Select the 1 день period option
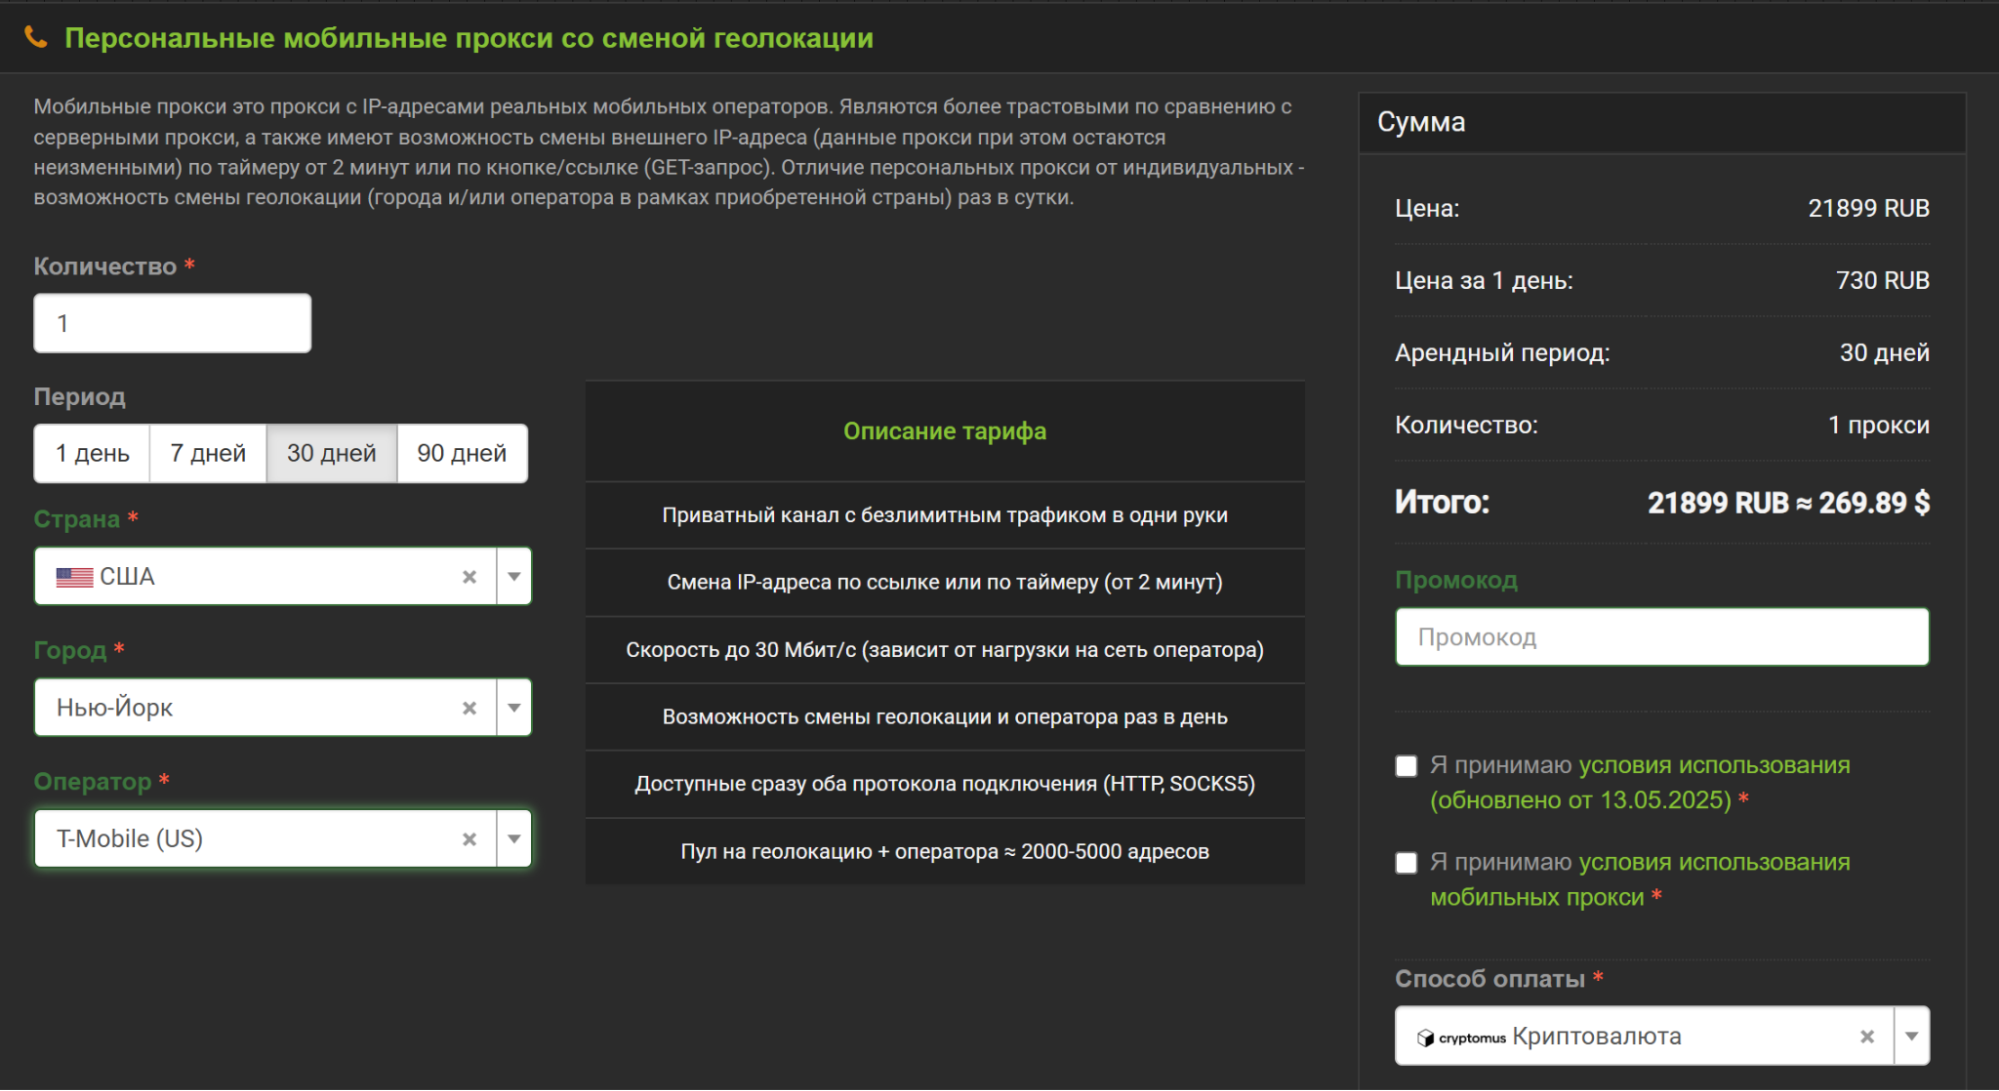 (x=92, y=454)
